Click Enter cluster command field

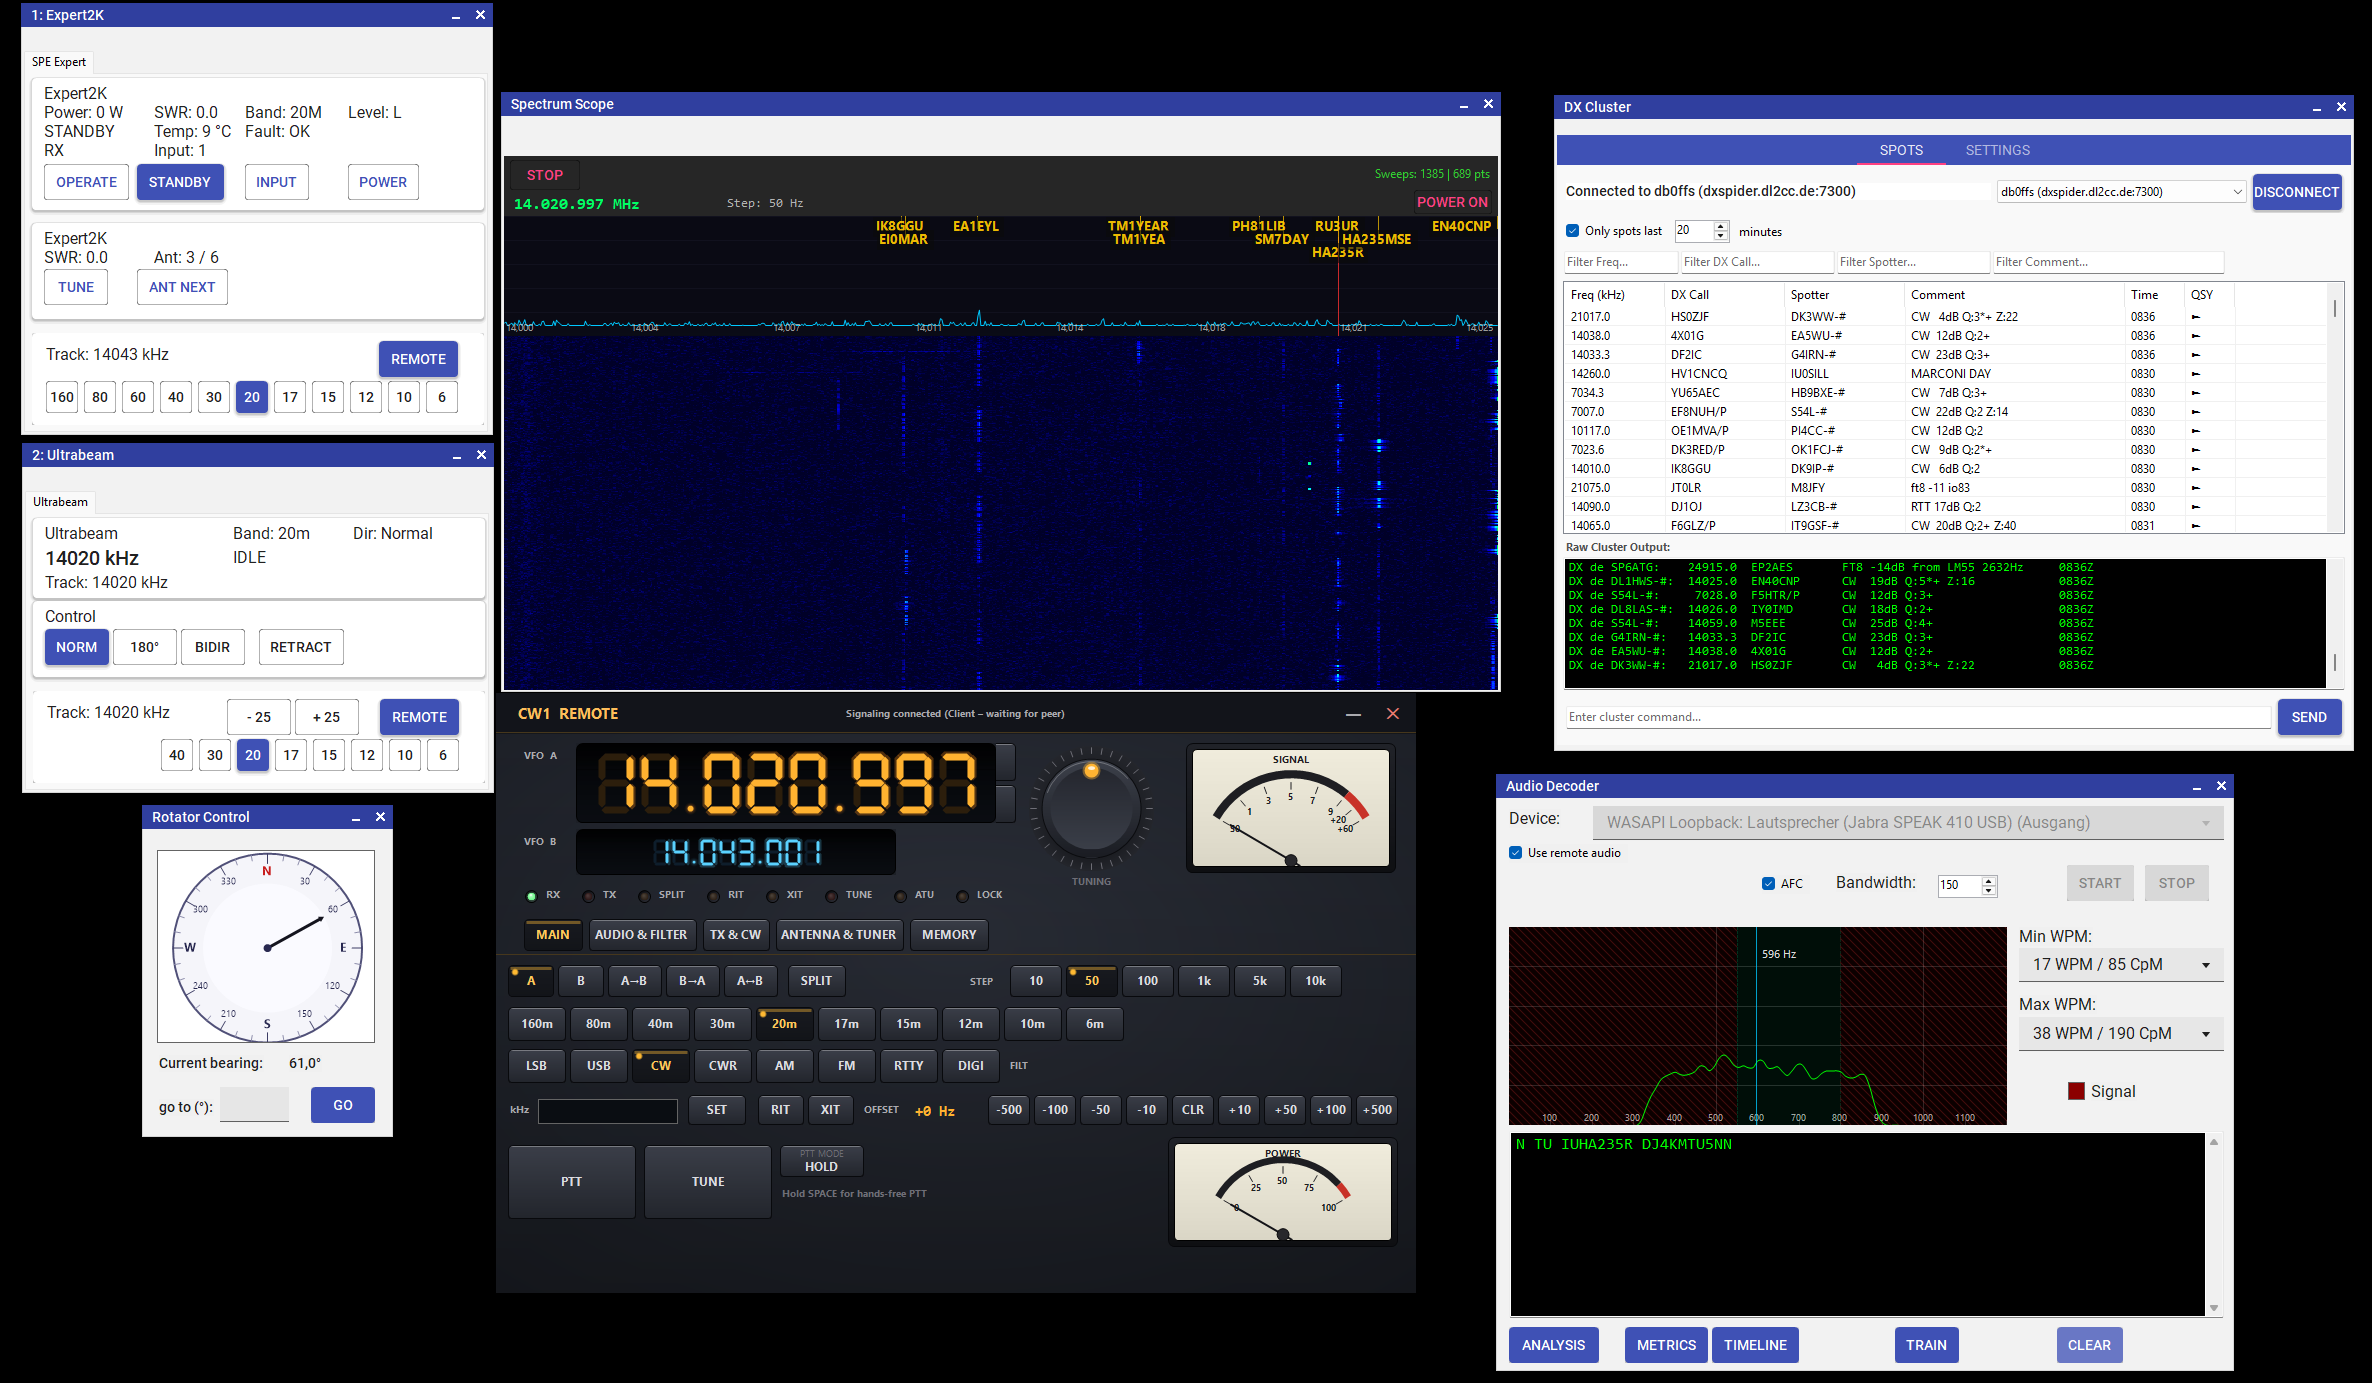point(1918,717)
